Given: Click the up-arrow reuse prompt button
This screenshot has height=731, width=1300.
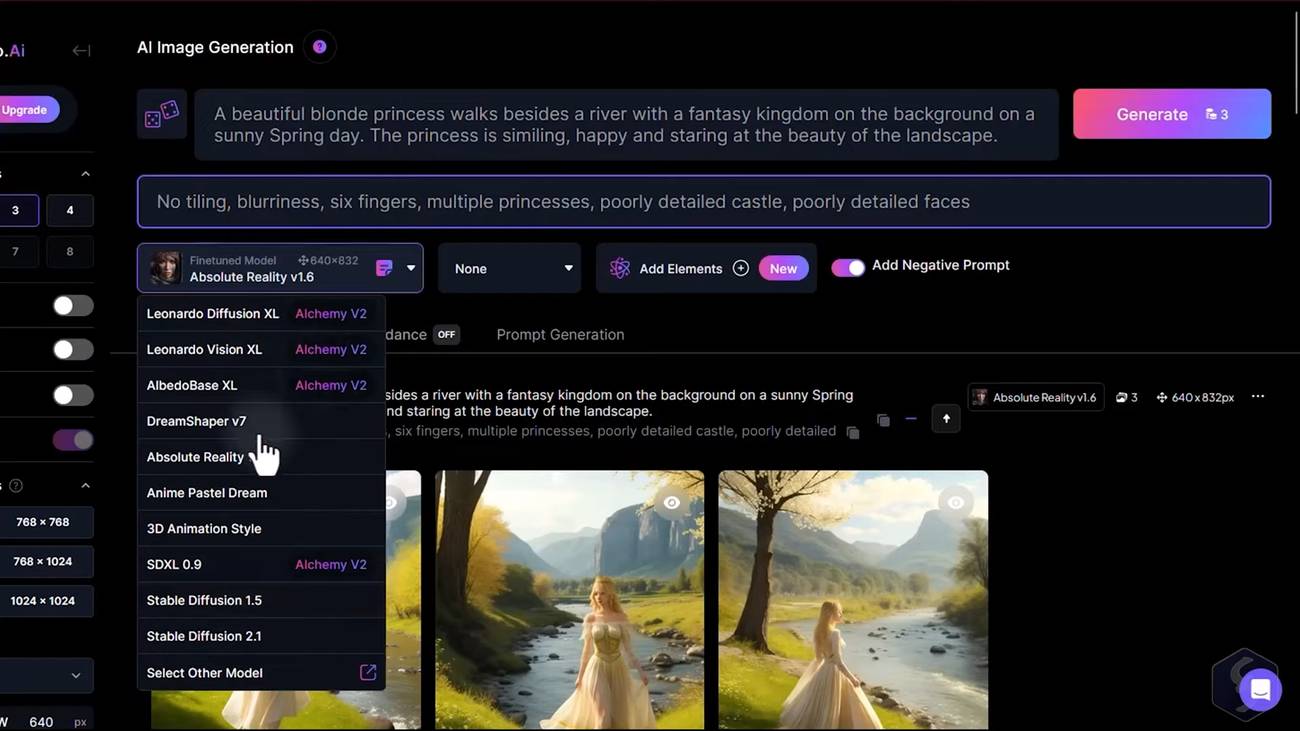Looking at the screenshot, I should pos(946,419).
